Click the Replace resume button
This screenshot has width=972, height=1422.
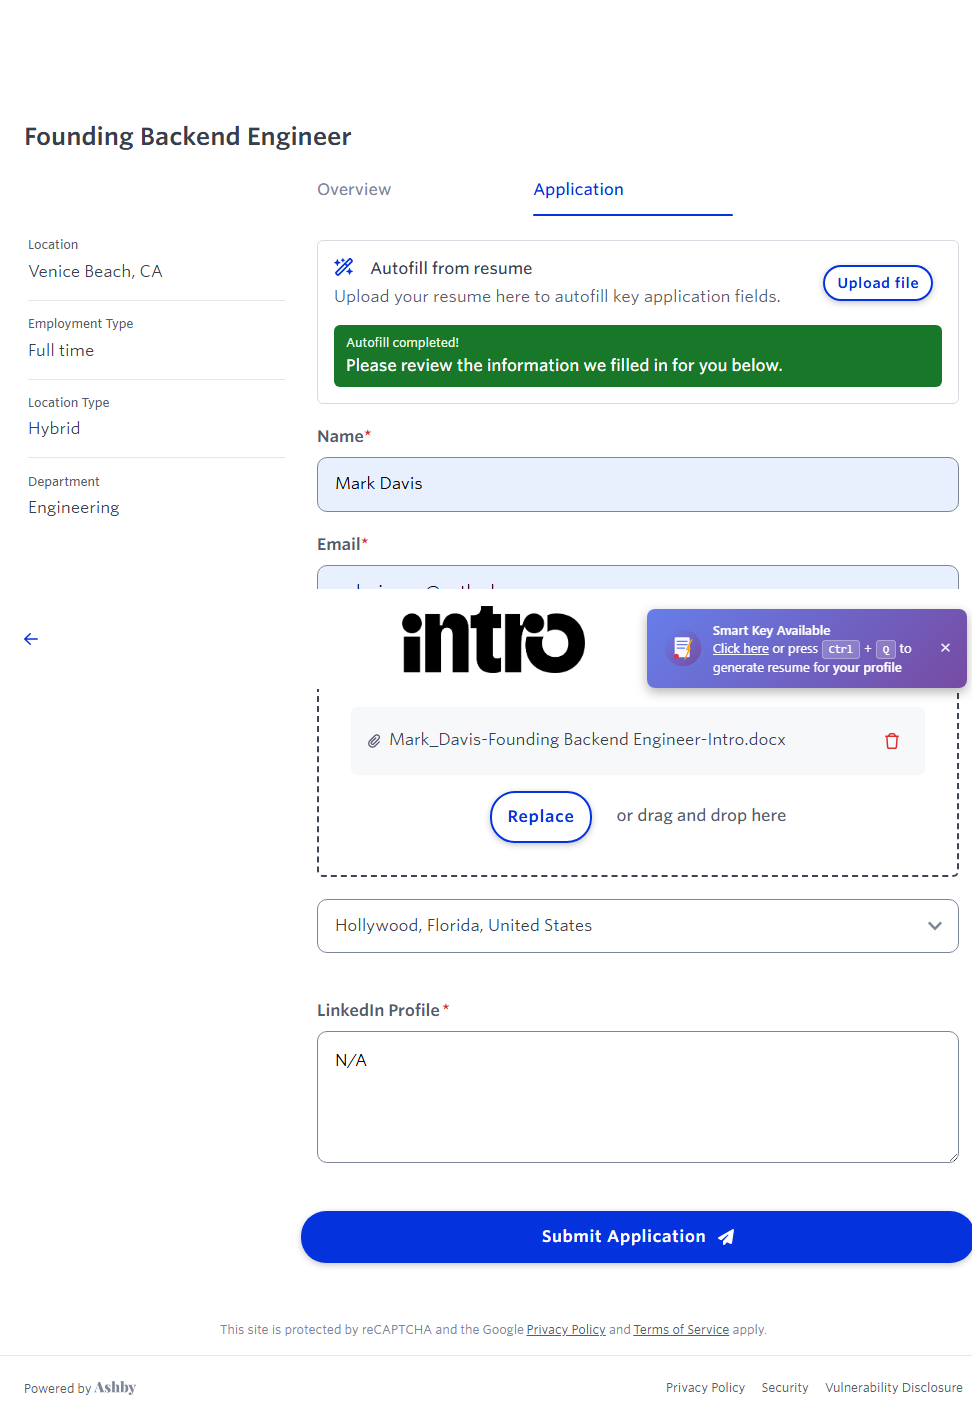coord(540,817)
